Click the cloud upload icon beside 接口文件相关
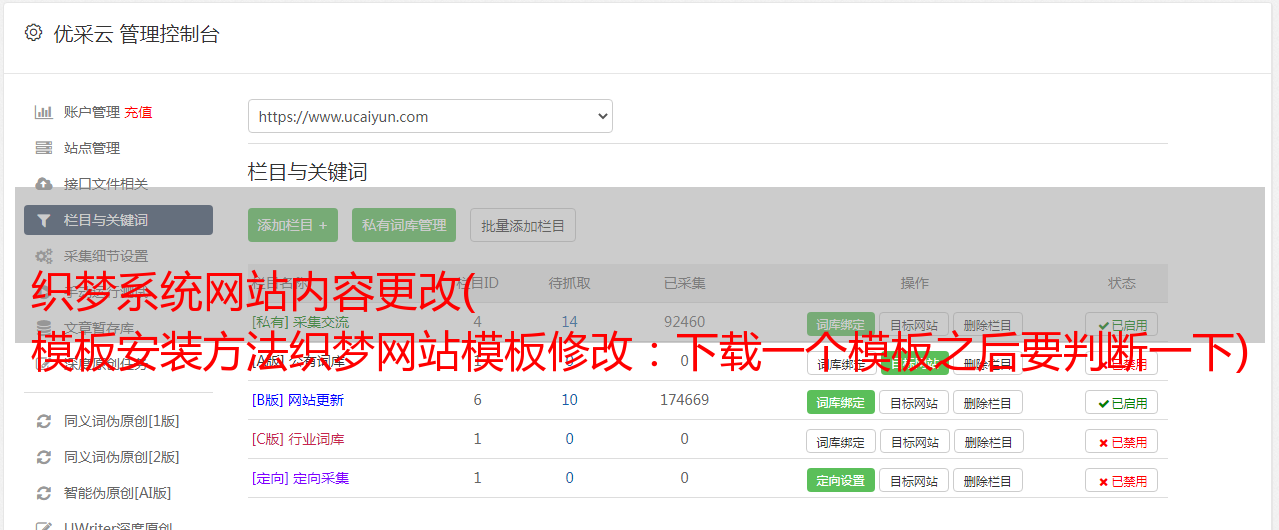This screenshot has width=1279, height=530. tap(43, 184)
